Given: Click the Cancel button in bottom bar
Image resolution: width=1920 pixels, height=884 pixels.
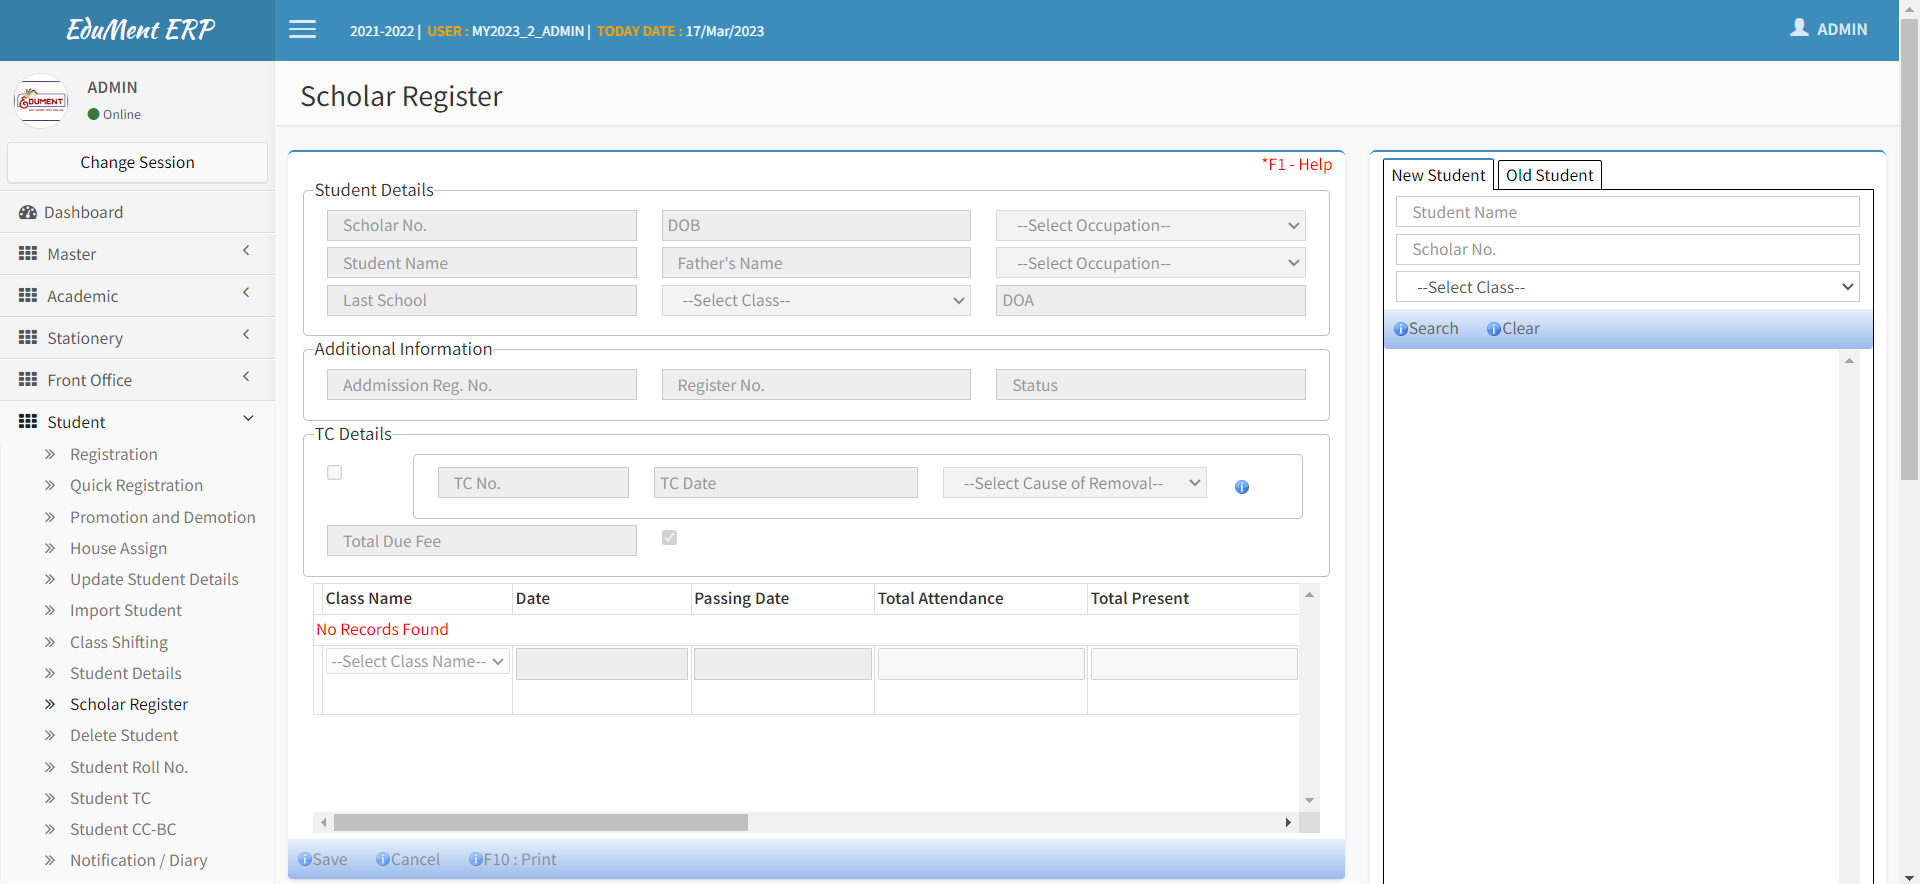Looking at the screenshot, I should coord(408,860).
